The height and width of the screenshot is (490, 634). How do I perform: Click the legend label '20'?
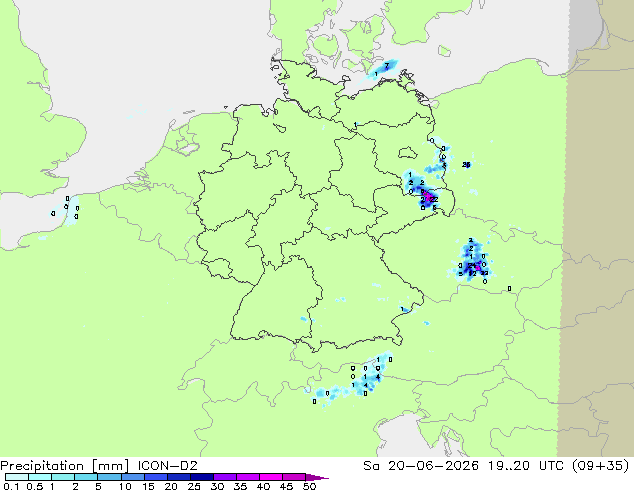coord(171,486)
